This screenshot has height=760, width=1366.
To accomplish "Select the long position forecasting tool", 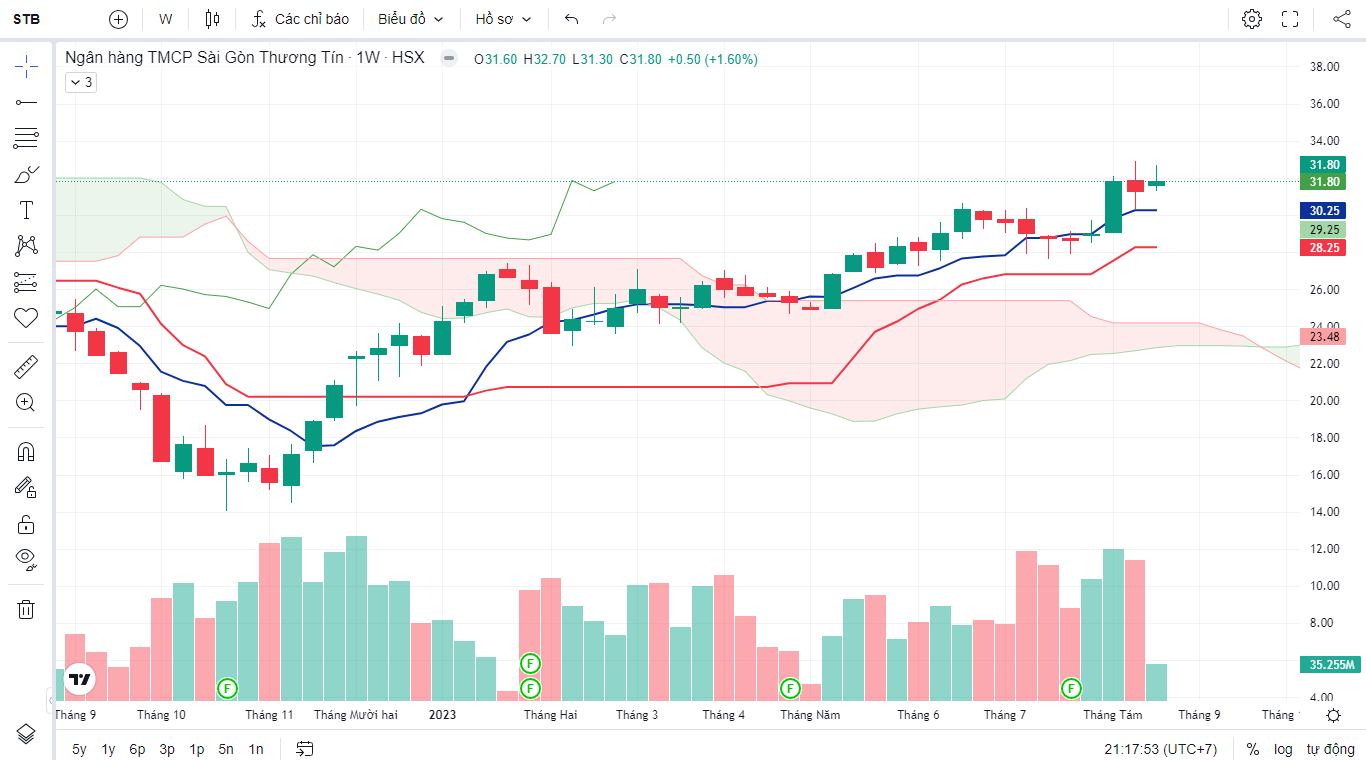I will pyautogui.click(x=26, y=282).
